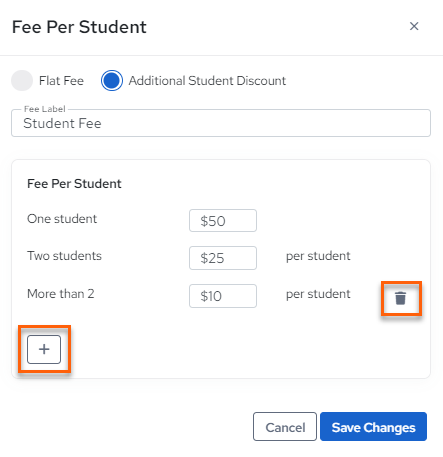
Task: Click the More than 2 row label
Action: [x=61, y=294]
